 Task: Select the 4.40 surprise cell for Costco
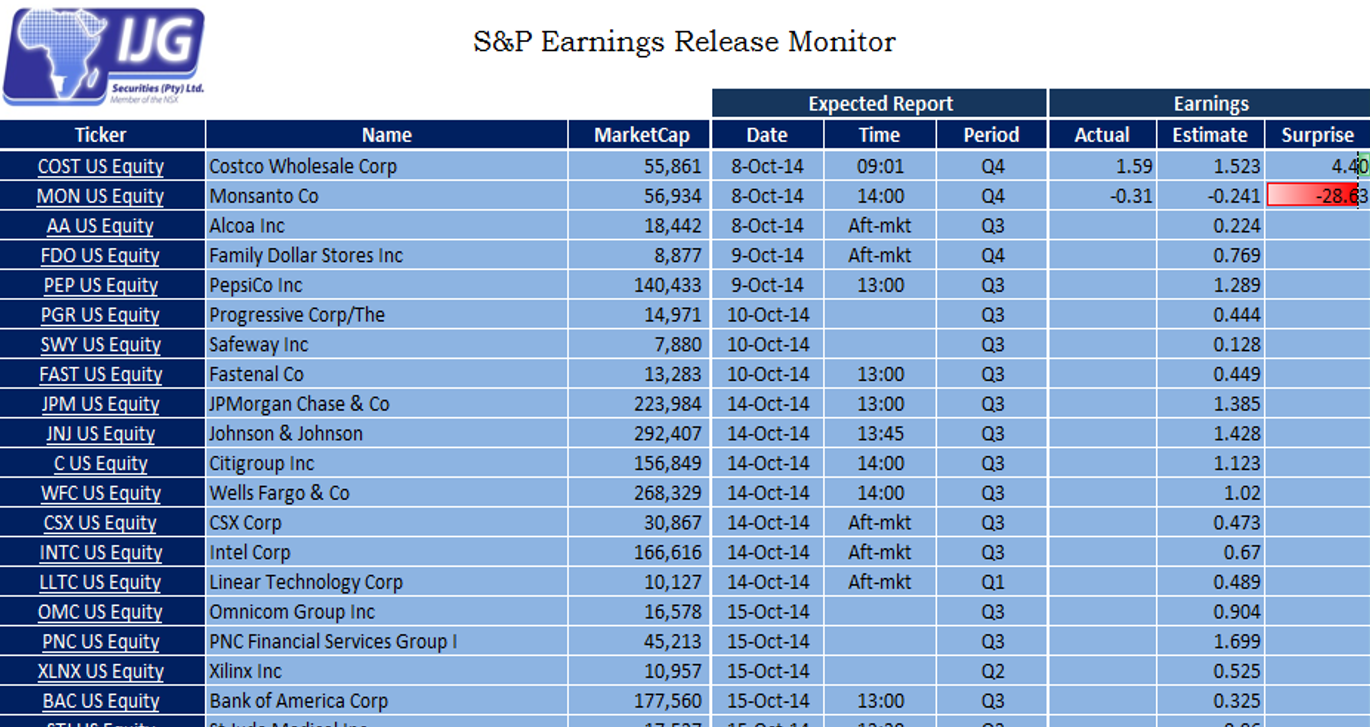pyautogui.click(x=1317, y=166)
